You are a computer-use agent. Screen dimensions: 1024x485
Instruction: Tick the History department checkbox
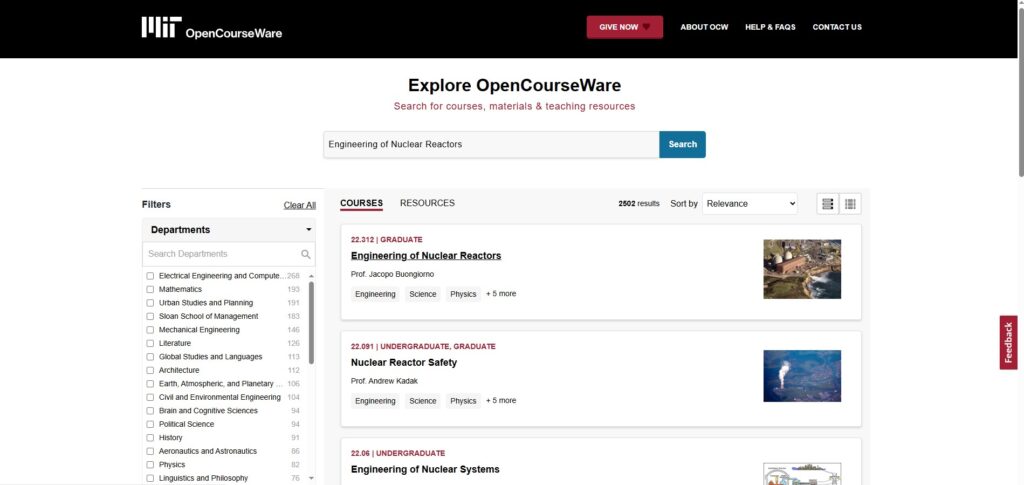point(150,438)
